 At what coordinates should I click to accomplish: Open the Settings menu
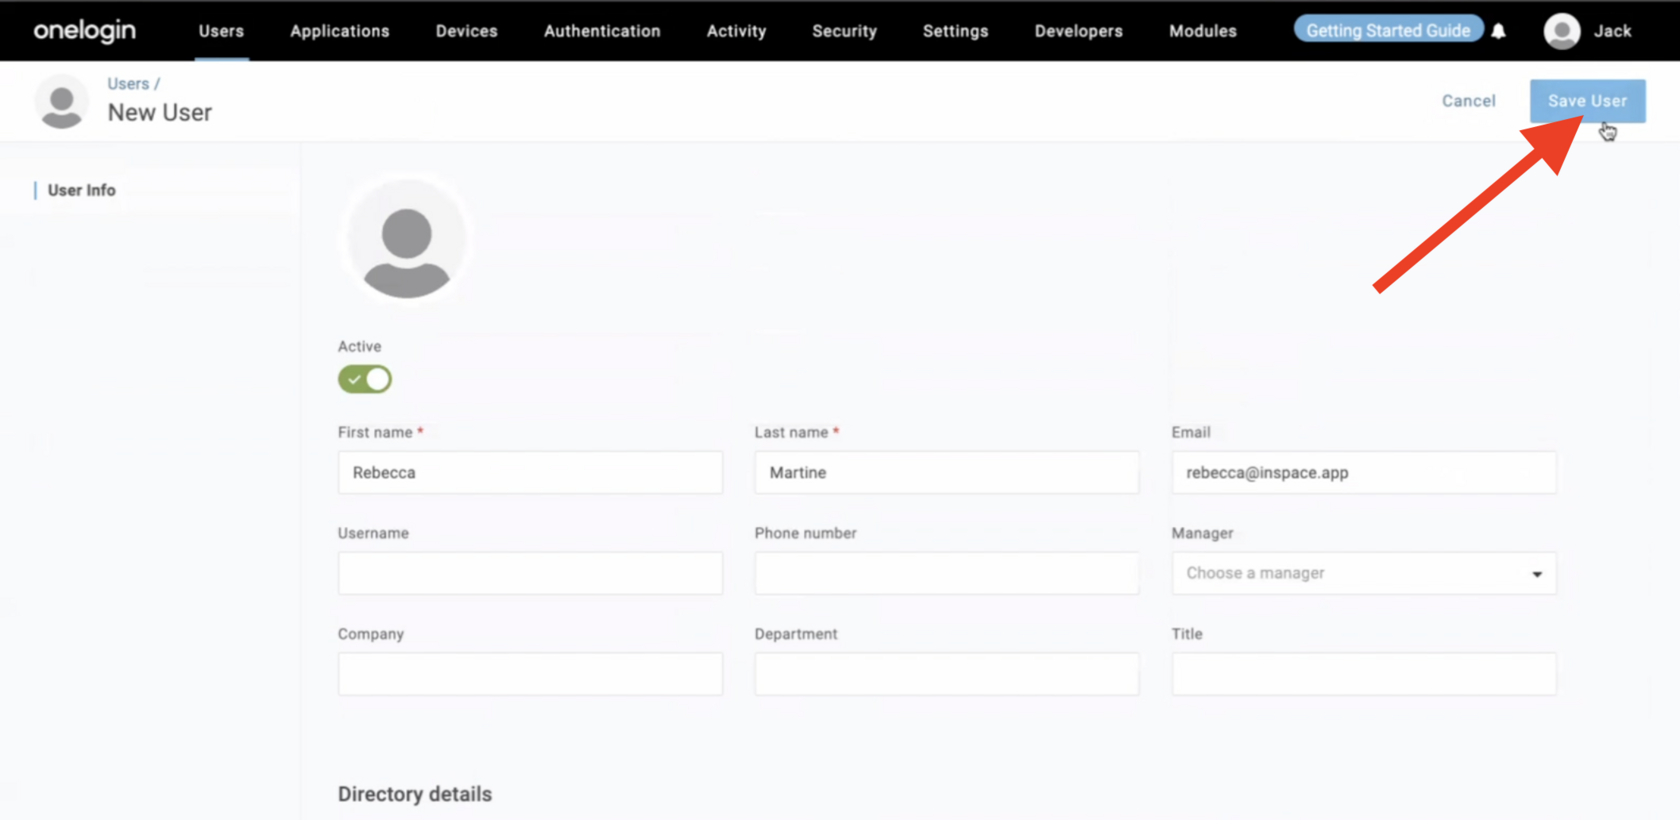click(x=955, y=31)
